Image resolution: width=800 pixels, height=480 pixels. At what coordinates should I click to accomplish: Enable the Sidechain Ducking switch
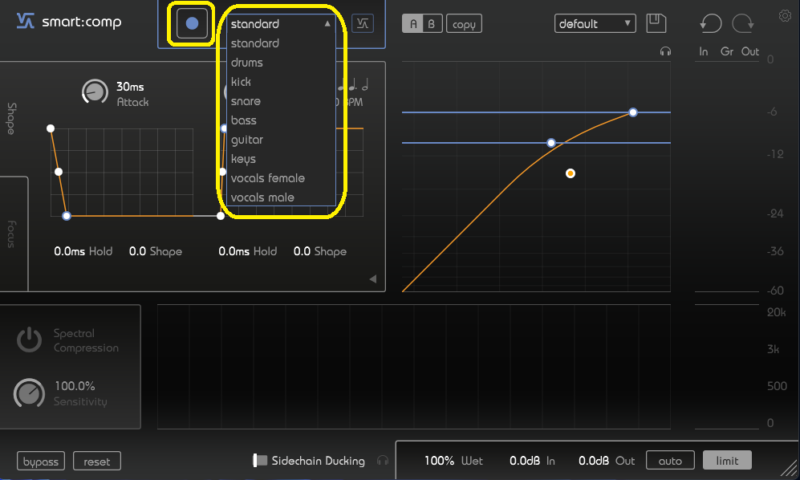[260, 461]
